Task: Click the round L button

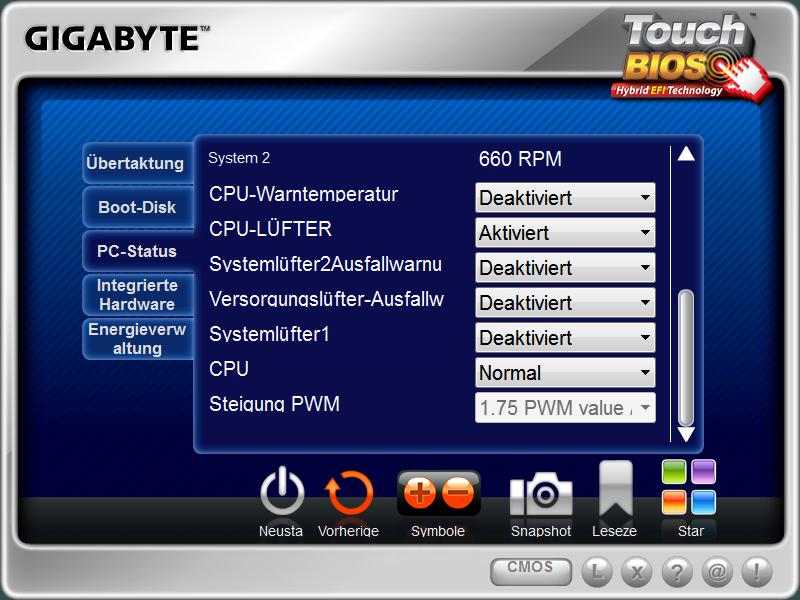Action: tap(596, 571)
